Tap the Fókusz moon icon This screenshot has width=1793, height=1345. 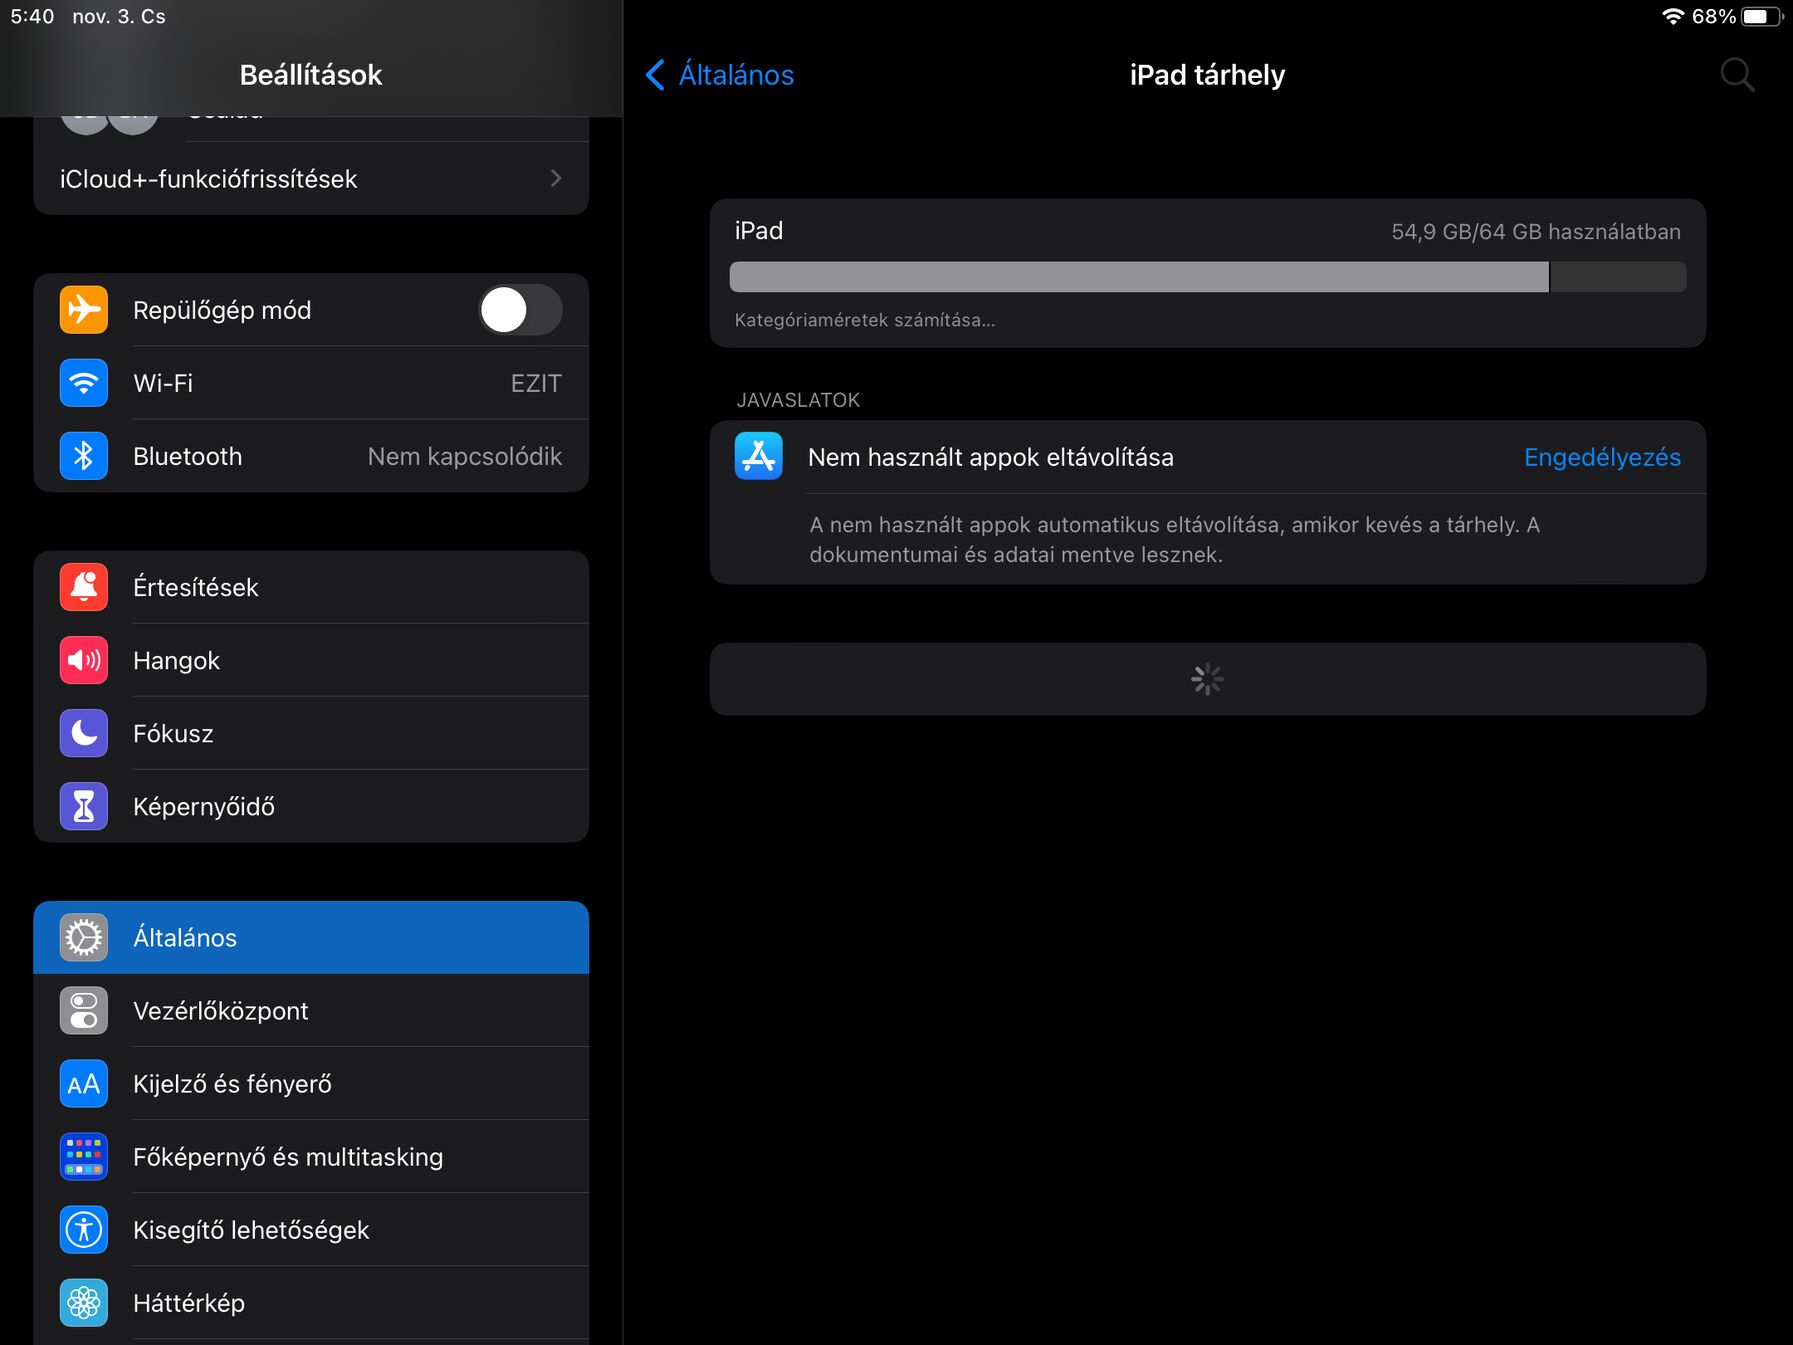84,733
